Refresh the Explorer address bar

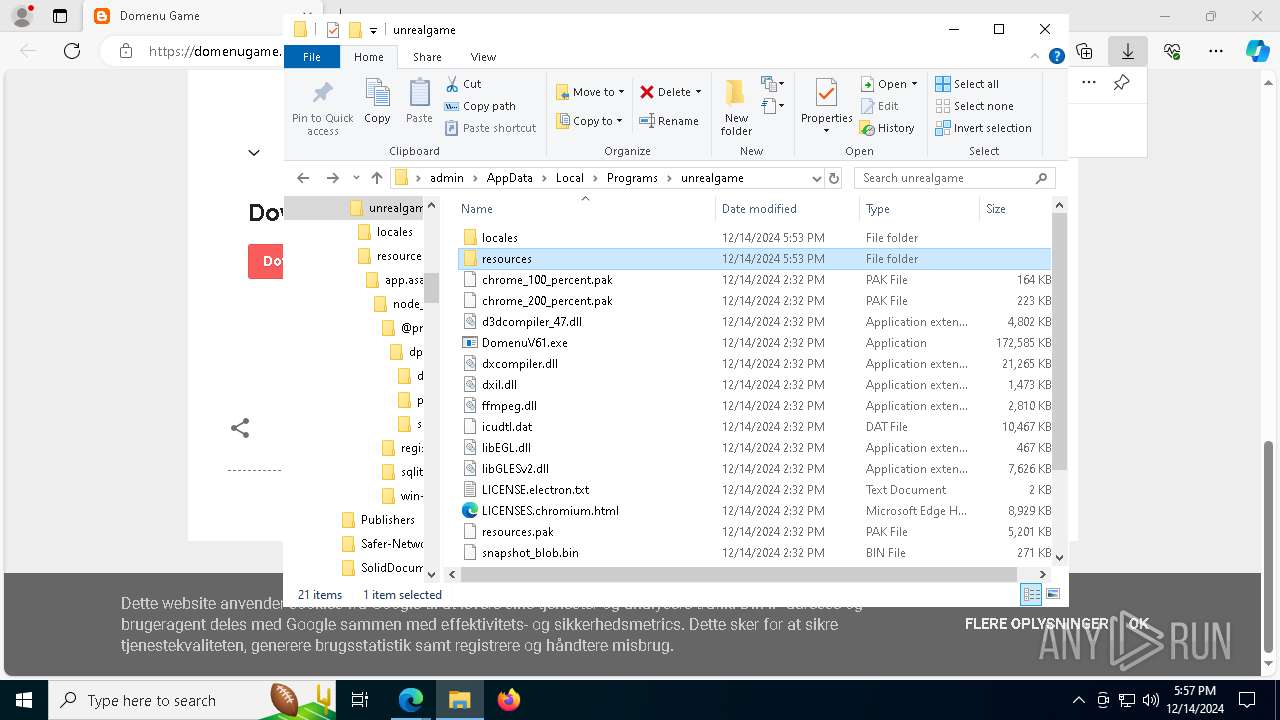(834, 178)
